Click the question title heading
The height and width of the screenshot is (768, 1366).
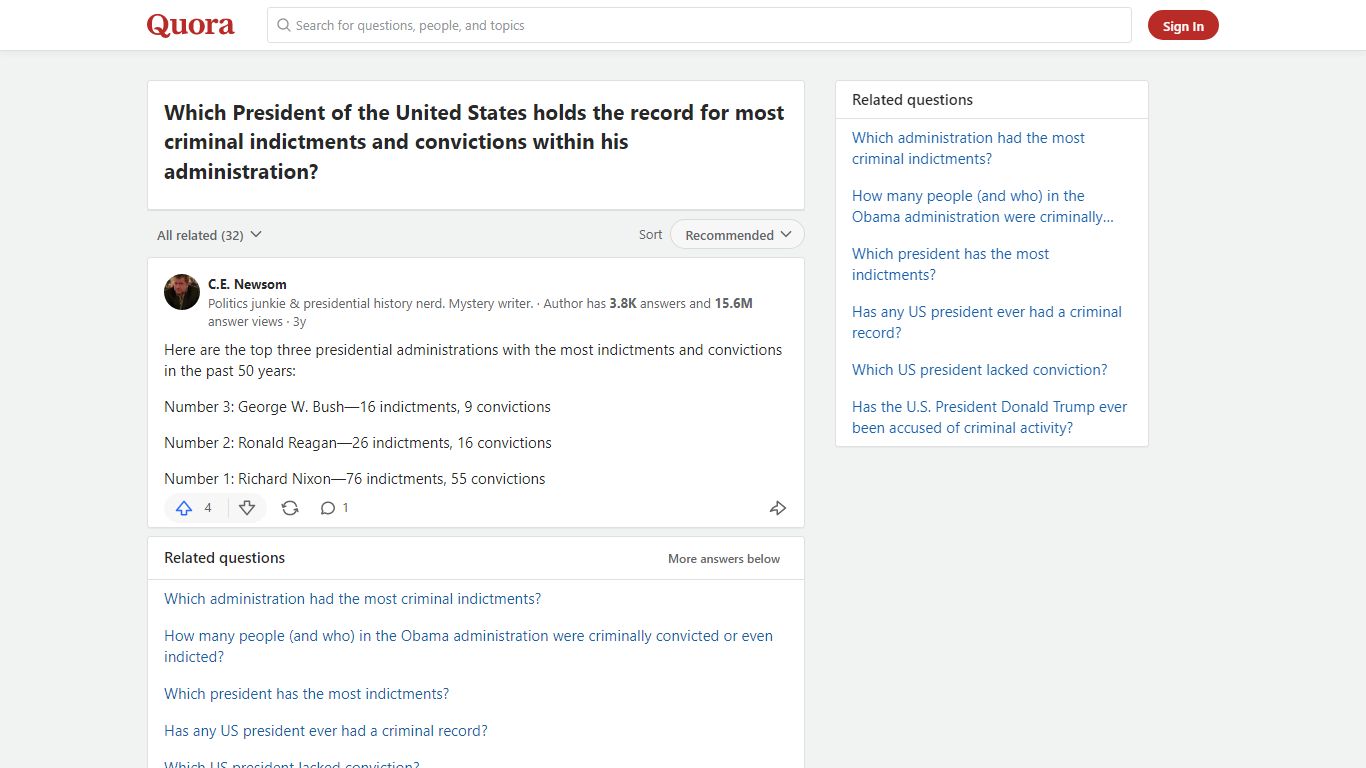coord(474,142)
